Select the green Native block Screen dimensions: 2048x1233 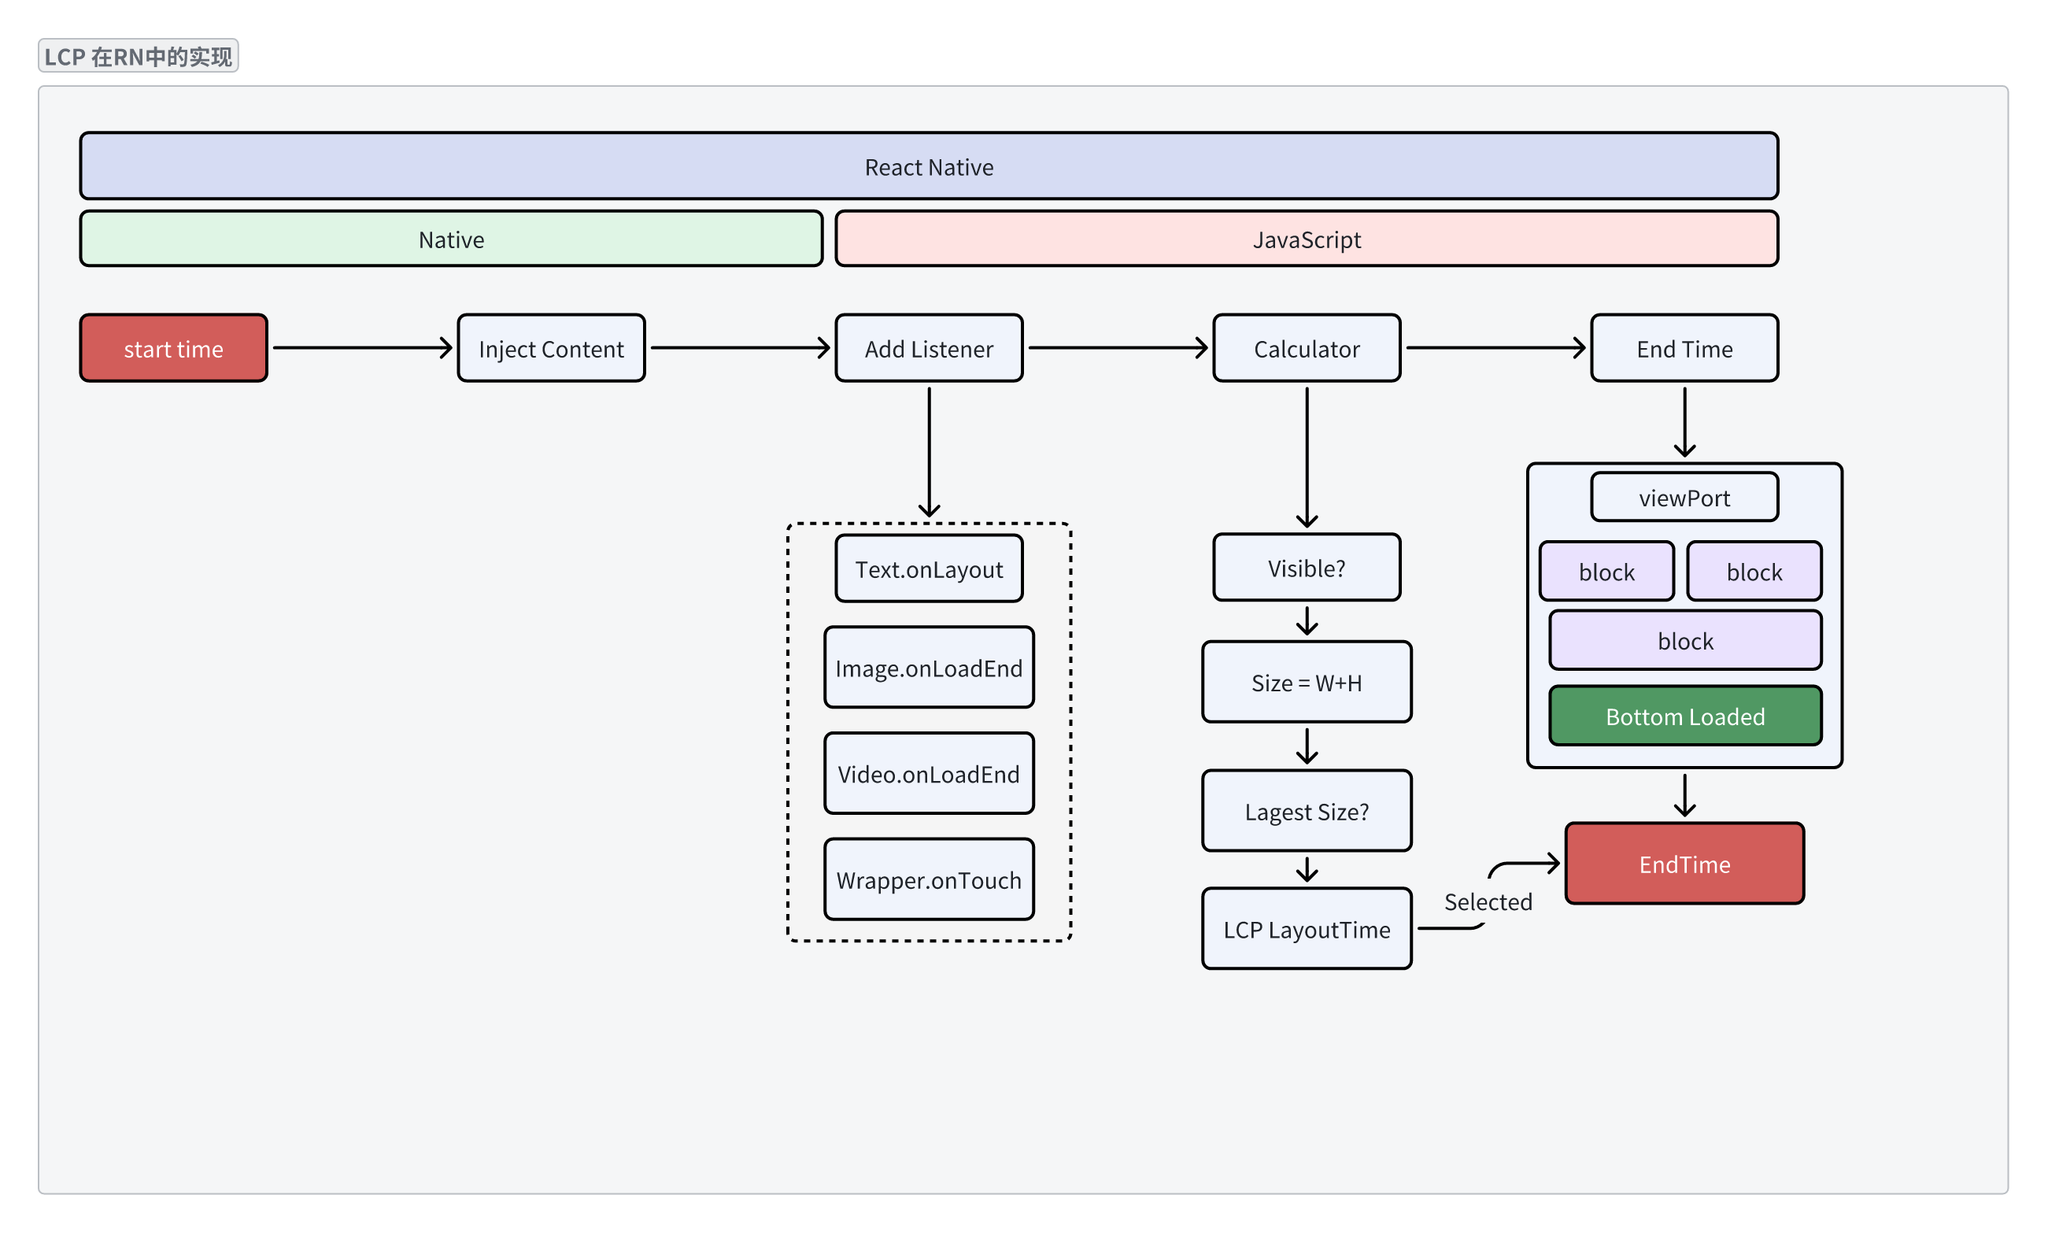pos(451,239)
